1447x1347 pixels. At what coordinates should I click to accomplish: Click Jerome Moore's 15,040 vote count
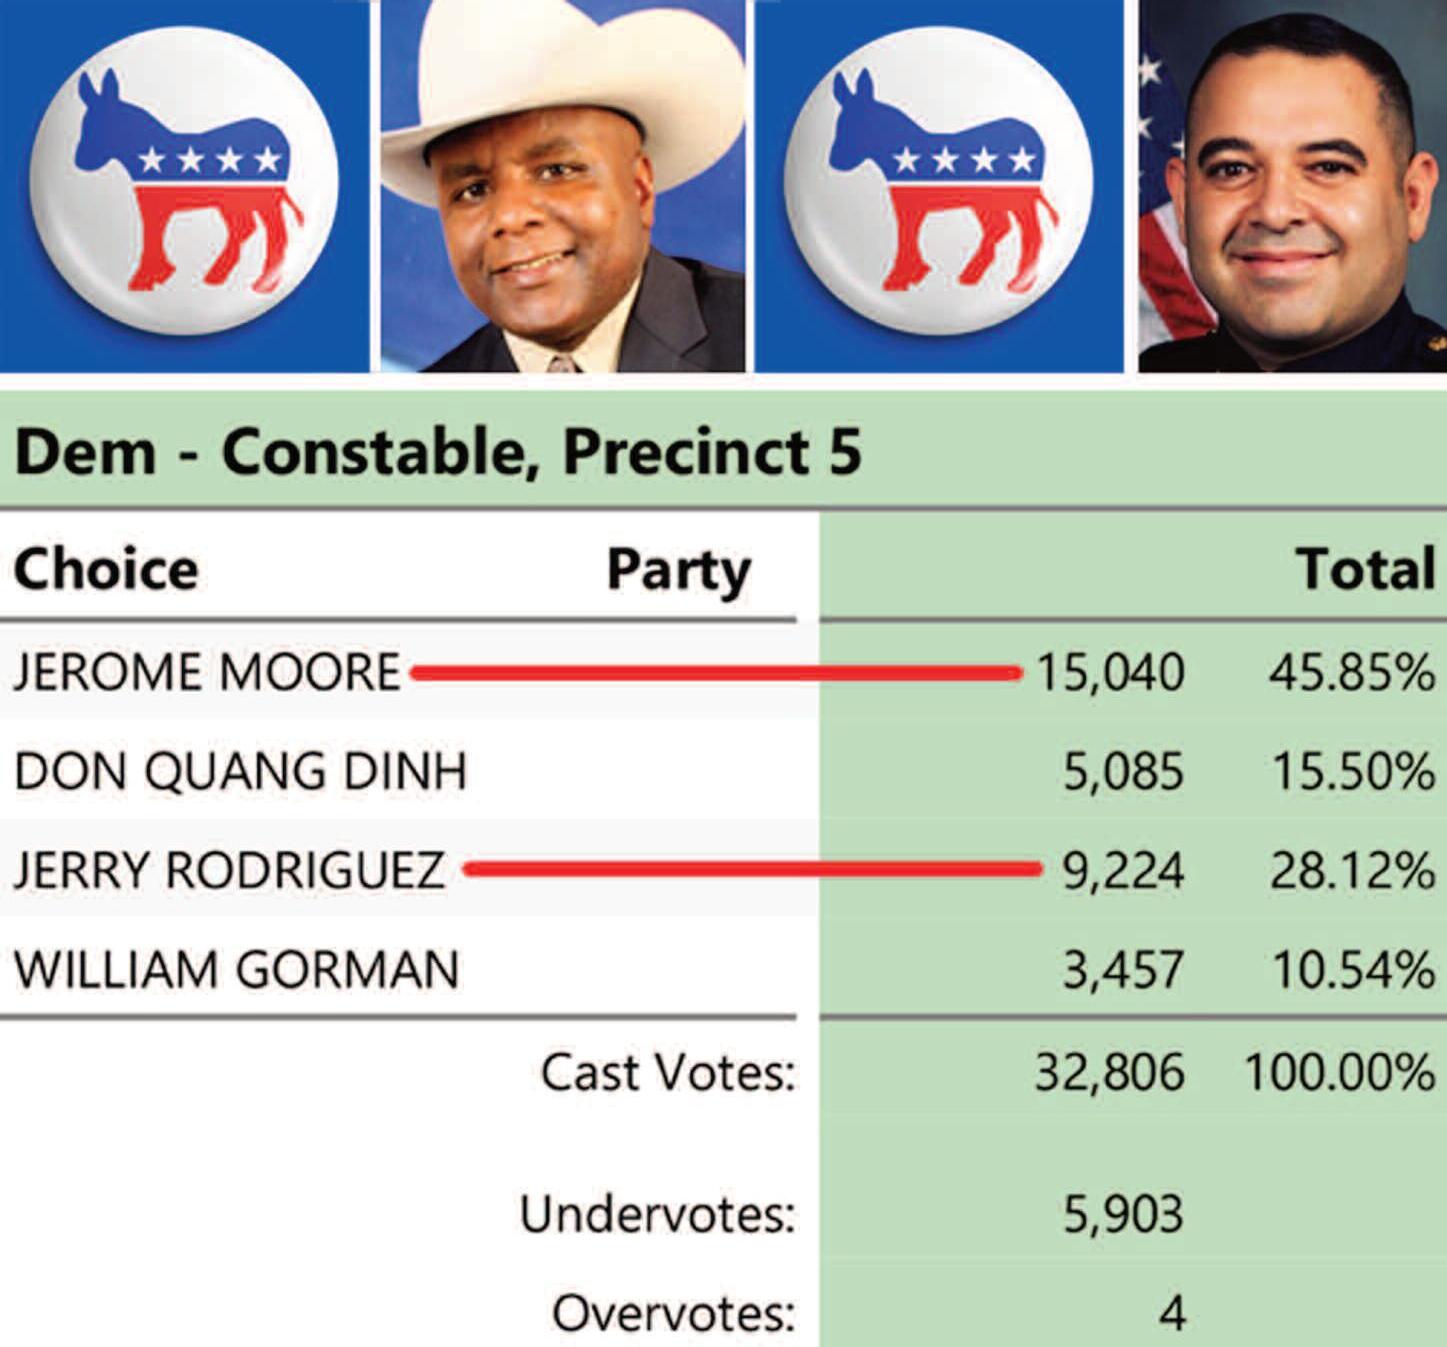click(1110, 672)
